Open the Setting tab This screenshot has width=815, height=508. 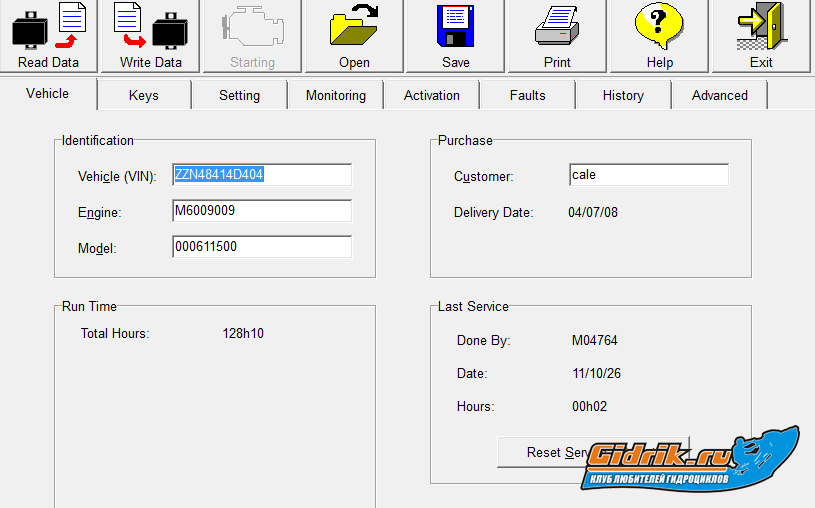click(239, 96)
